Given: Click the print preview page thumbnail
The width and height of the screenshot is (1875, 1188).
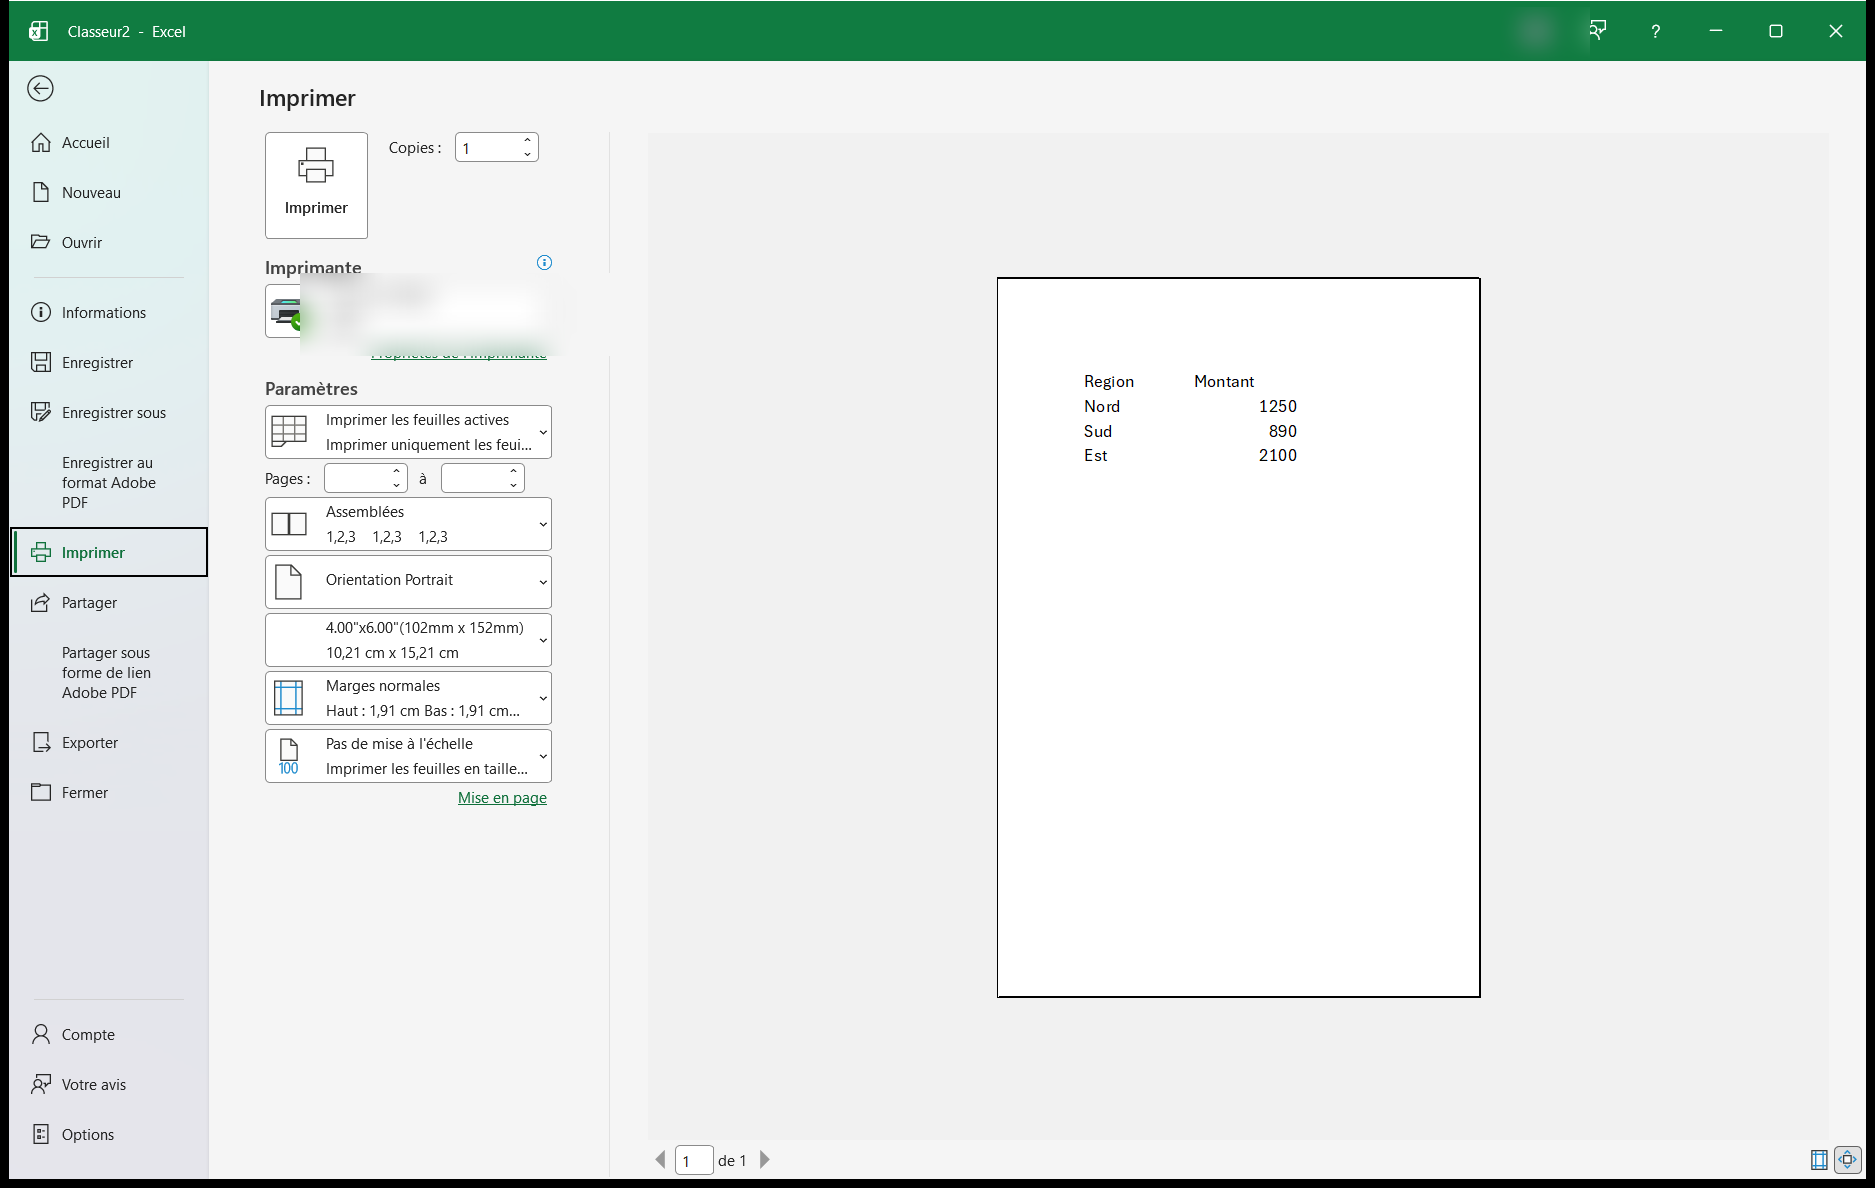Looking at the screenshot, I should pyautogui.click(x=1238, y=637).
